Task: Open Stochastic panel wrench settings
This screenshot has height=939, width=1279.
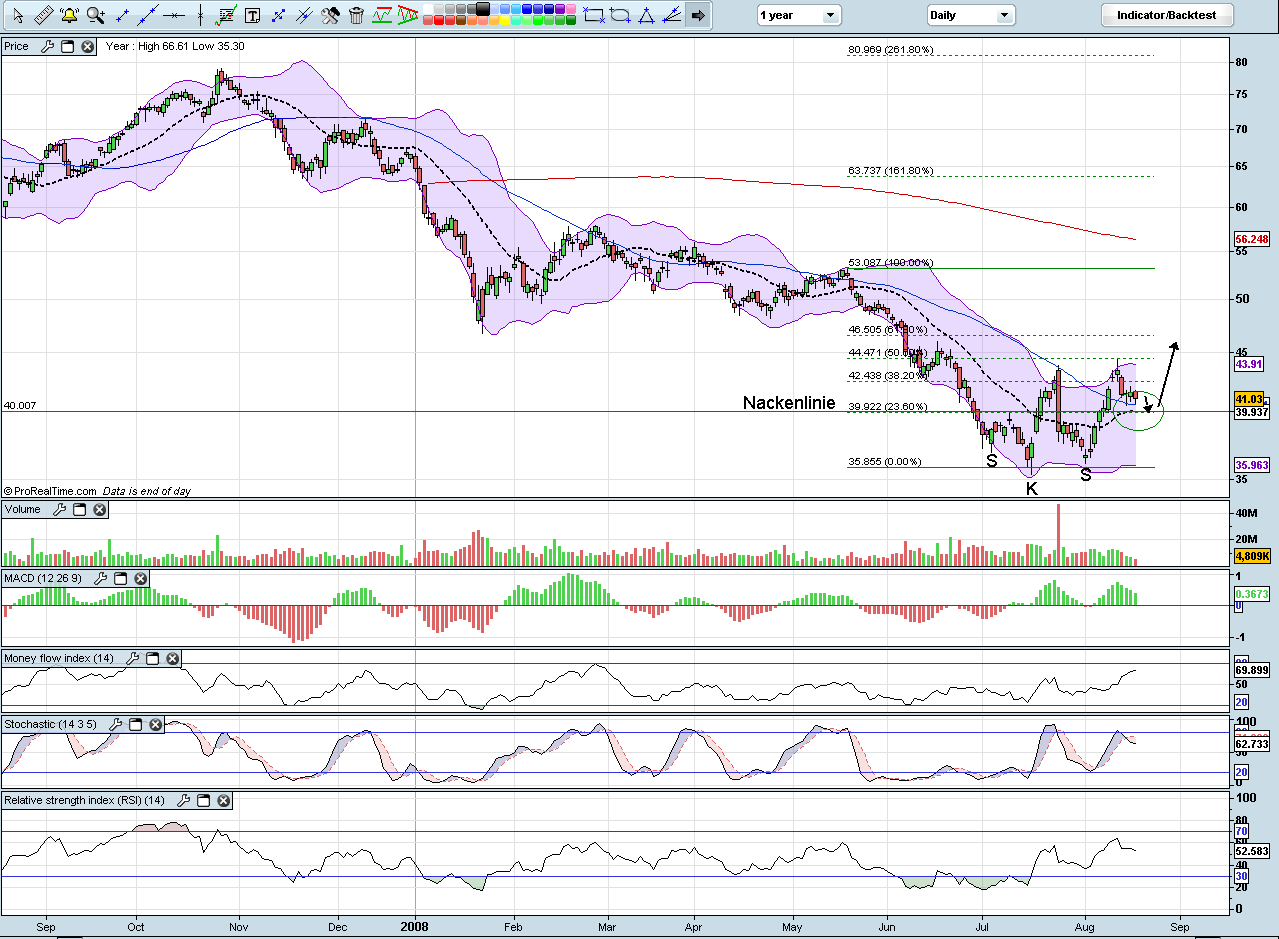Action: pos(114,723)
